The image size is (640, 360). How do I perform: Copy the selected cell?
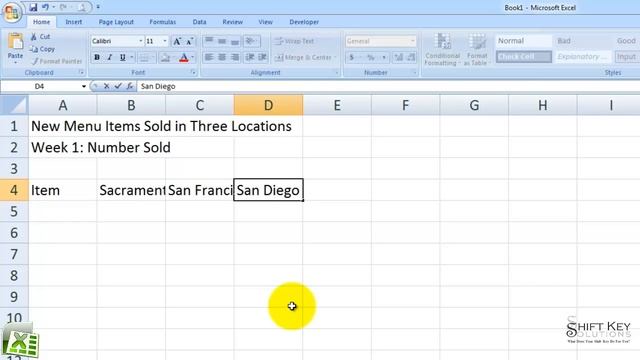coord(42,49)
